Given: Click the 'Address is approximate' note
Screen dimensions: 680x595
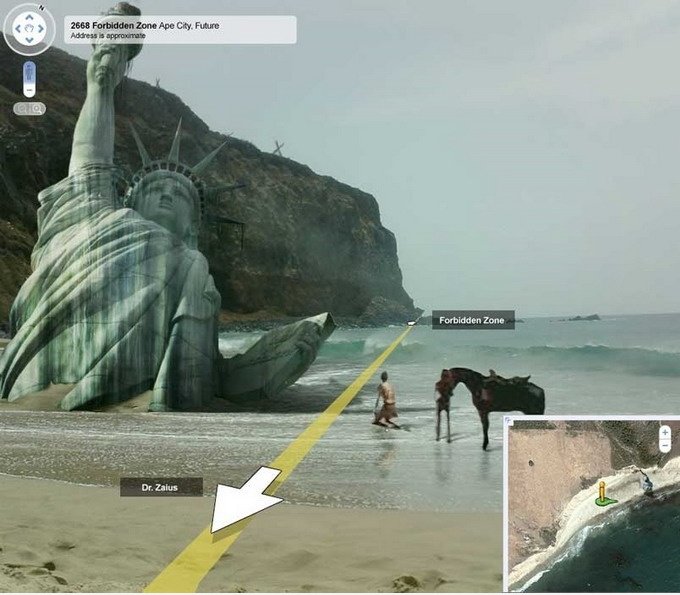Looking at the screenshot, I should [x=108, y=36].
